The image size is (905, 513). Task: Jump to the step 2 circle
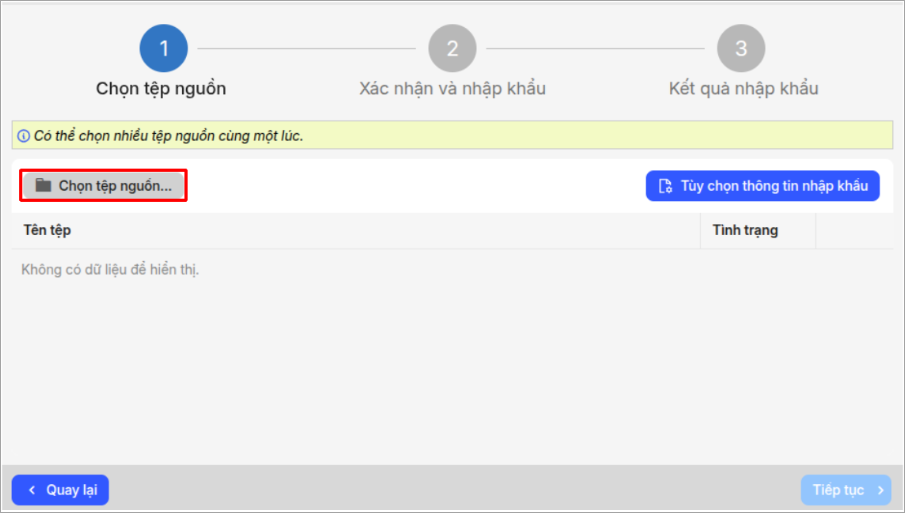click(452, 48)
